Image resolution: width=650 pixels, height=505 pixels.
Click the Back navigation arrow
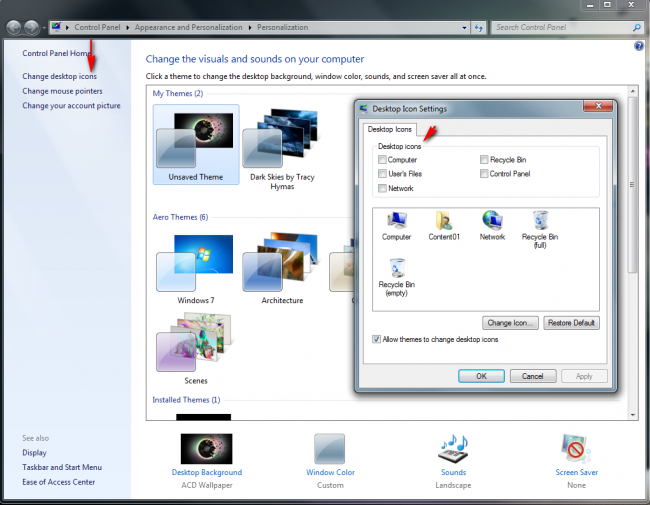[14, 28]
